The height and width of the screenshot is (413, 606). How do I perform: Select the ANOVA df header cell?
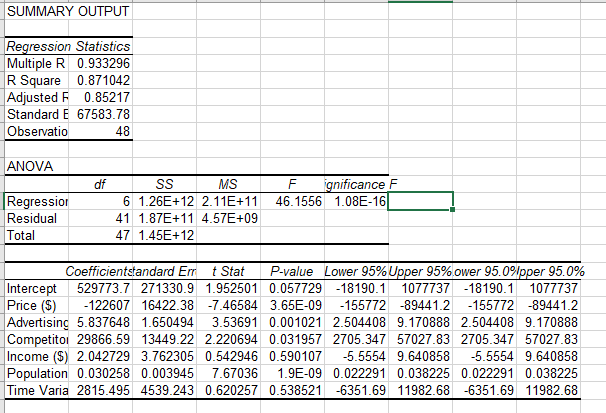pyautogui.click(x=100, y=184)
